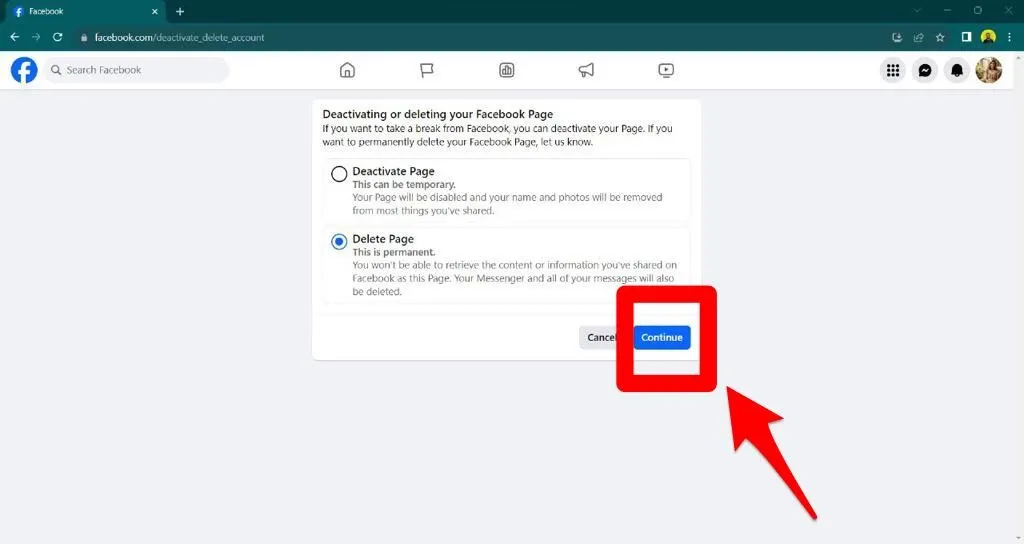The width and height of the screenshot is (1024, 544).
Task: Open the Ads Manager megaphone icon
Action: pos(587,70)
